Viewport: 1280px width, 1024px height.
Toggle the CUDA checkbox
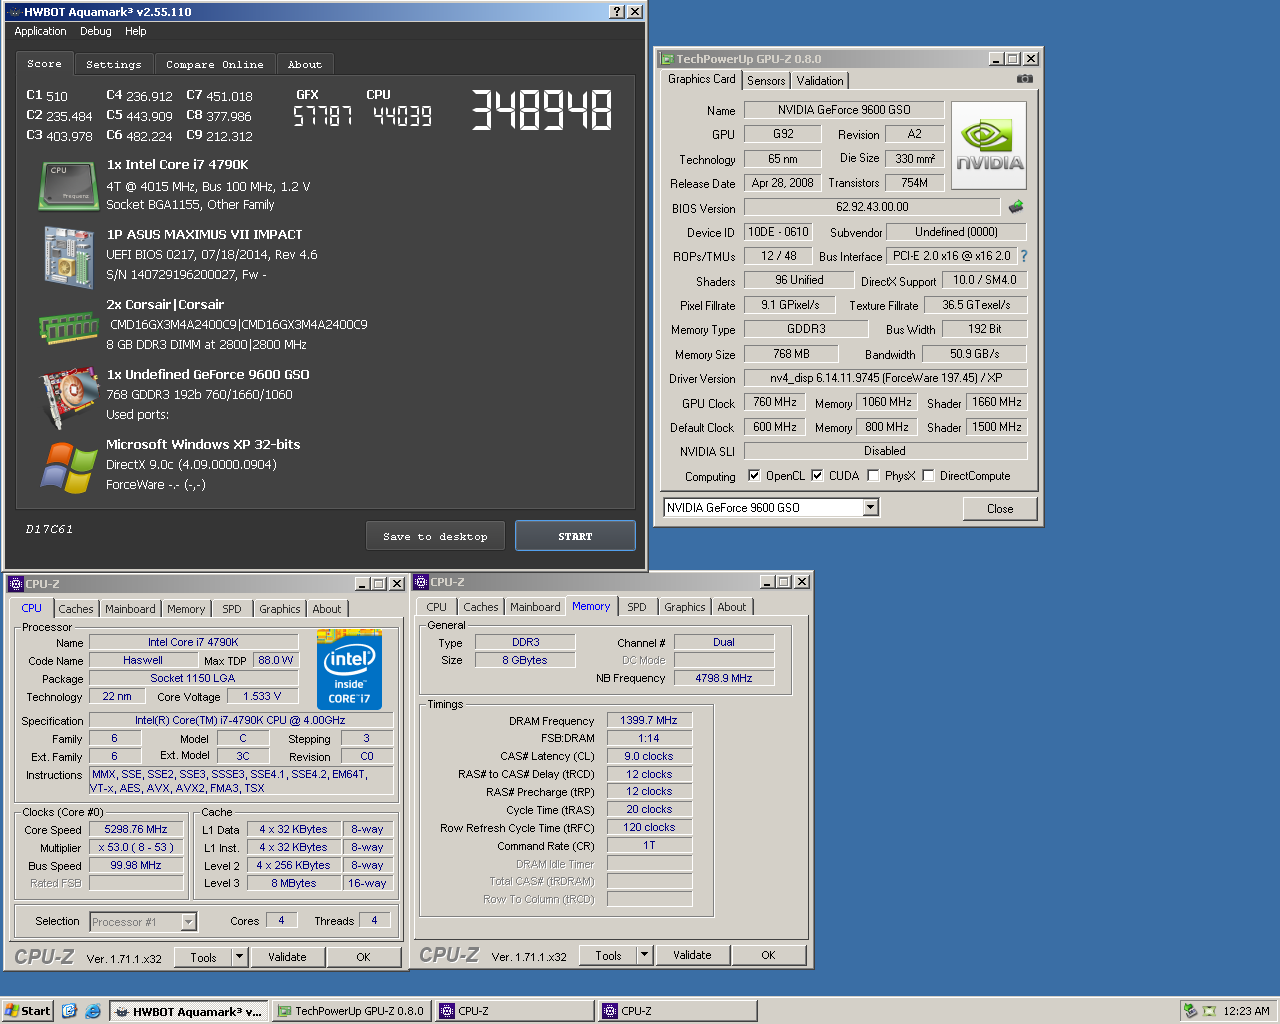(817, 476)
